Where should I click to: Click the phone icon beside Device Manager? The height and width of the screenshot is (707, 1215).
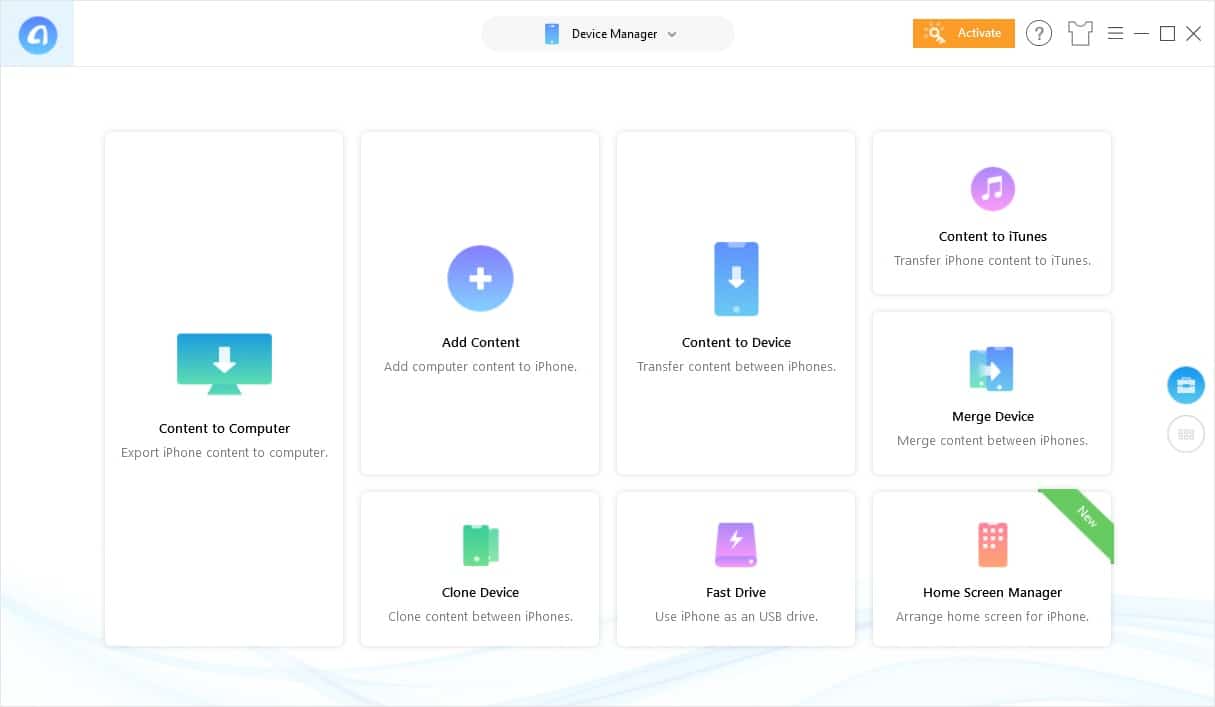[x=552, y=34]
